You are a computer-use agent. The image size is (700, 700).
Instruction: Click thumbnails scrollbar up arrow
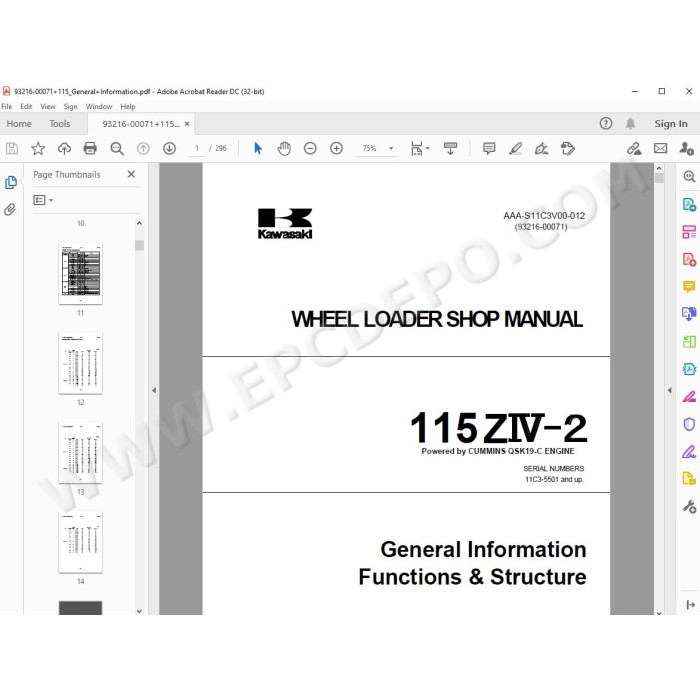[139, 223]
